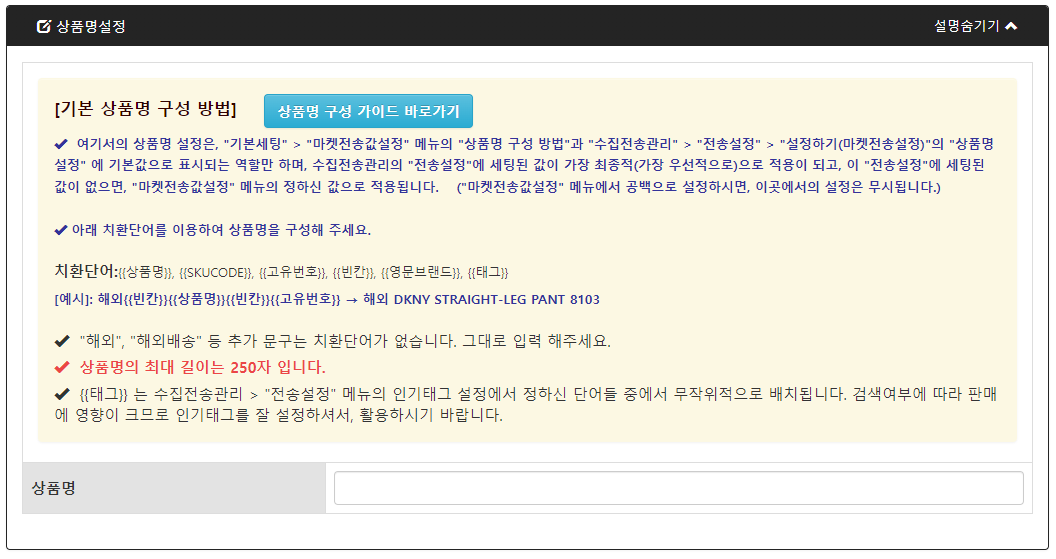This screenshot has width=1056, height=559.
Task: Click the [기본 상품명 구성 방법] heading
Action: point(146,109)
